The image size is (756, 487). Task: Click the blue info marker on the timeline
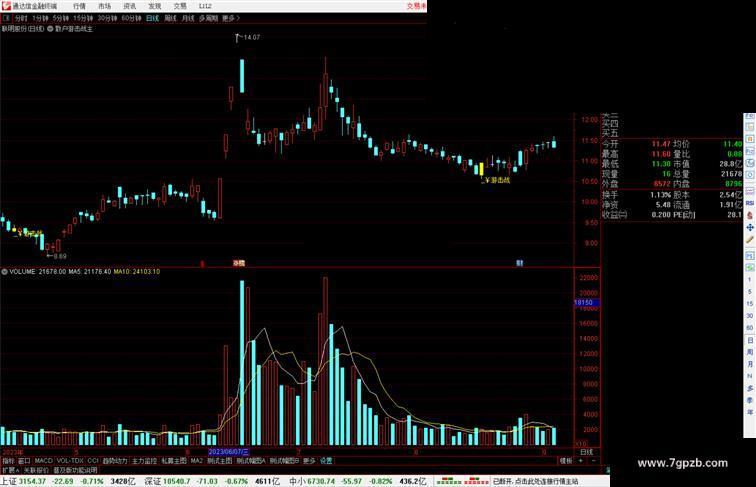tap(520, 263)
